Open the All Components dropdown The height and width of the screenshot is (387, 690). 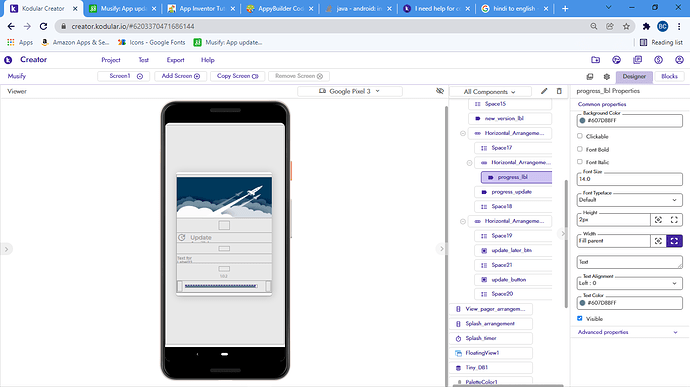(489, 92)
